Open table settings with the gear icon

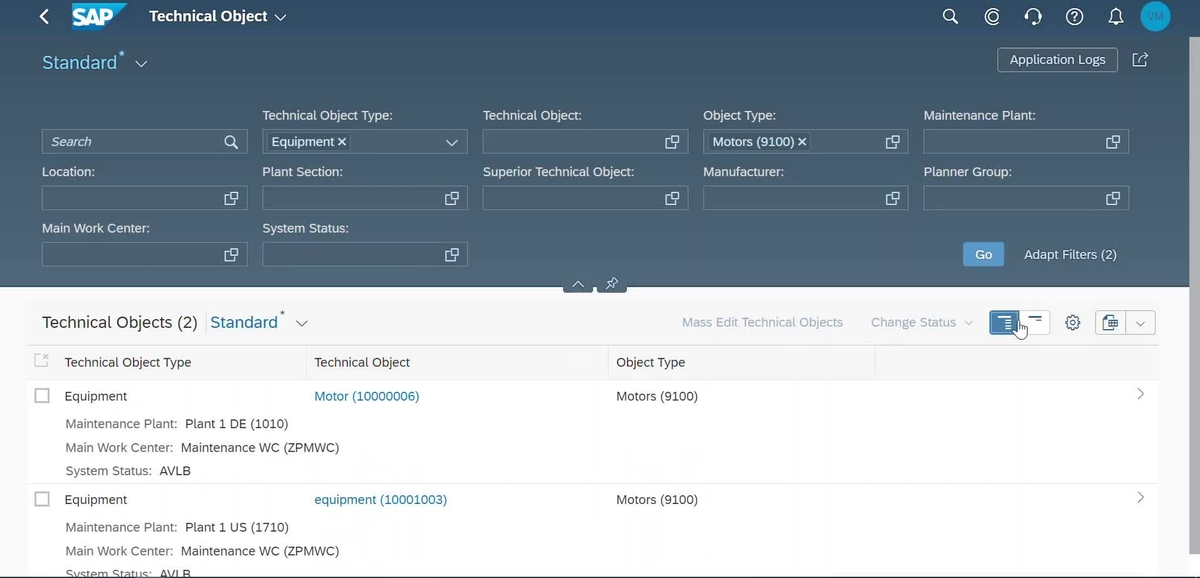[x=1072, y=322]
